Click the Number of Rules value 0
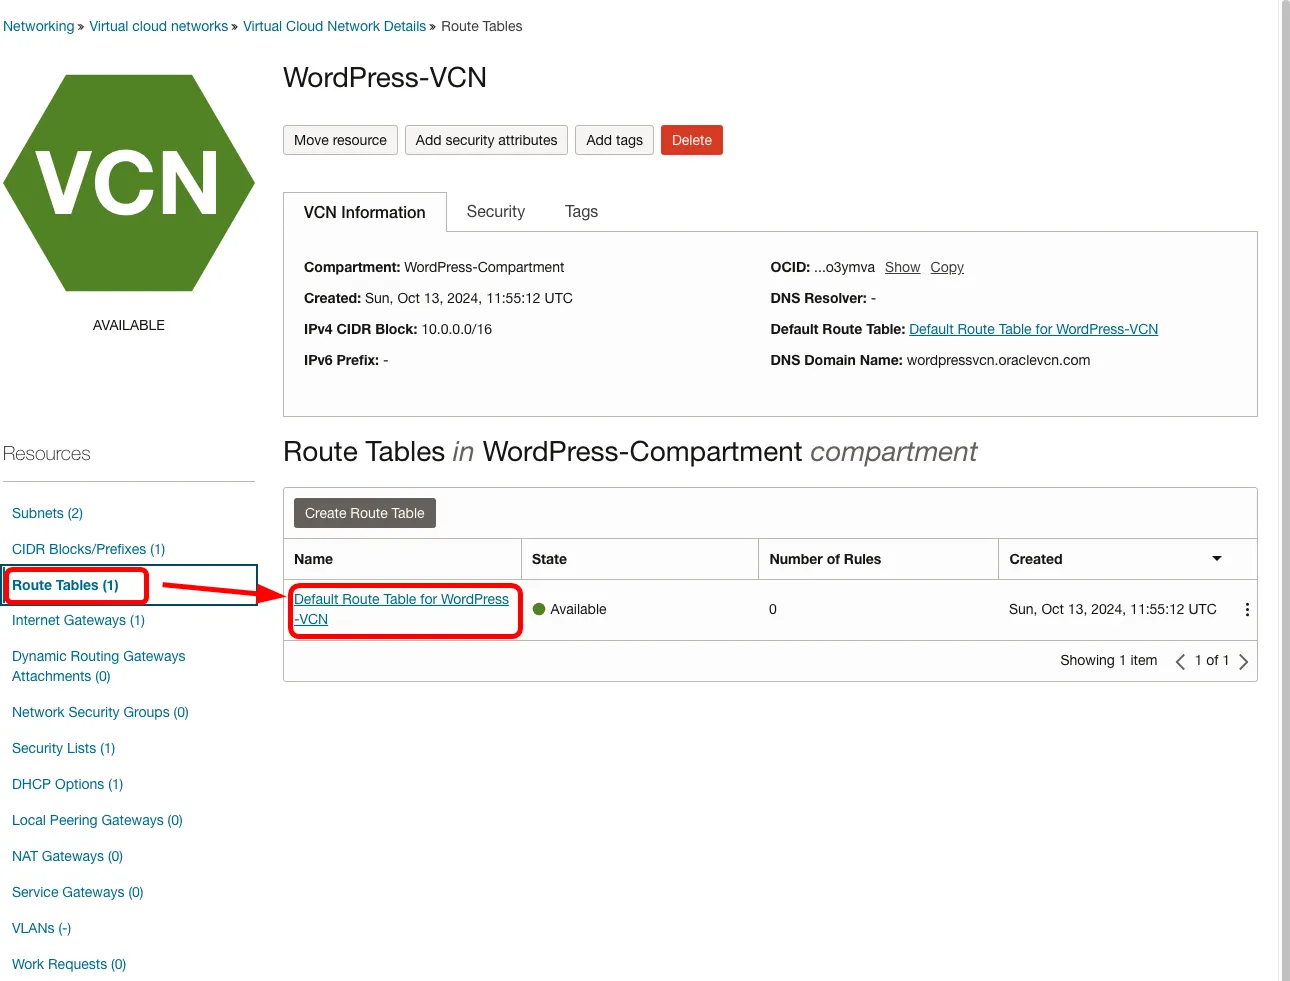The width and height of the screenshot is (1290, 981). pos(773,609)
